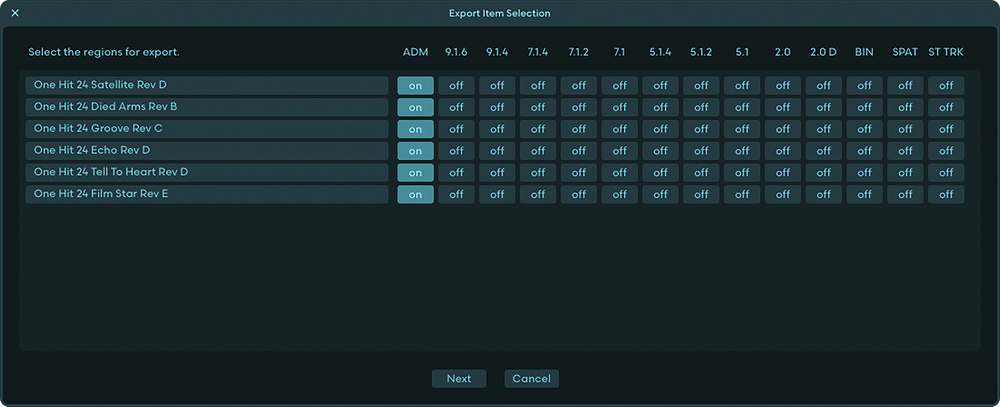Toggle SPAT for Groove Rev C

905,129
